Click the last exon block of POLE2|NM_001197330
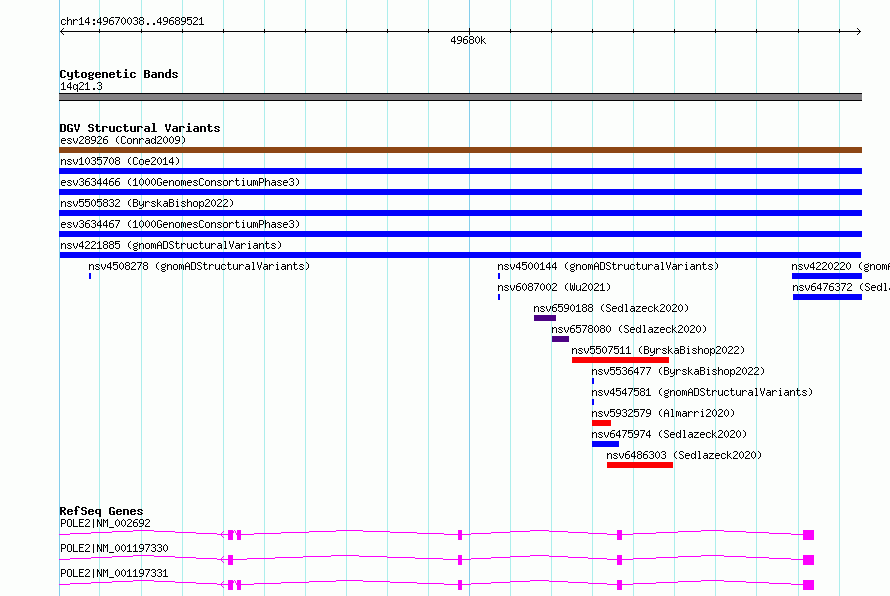 point(809,560)
